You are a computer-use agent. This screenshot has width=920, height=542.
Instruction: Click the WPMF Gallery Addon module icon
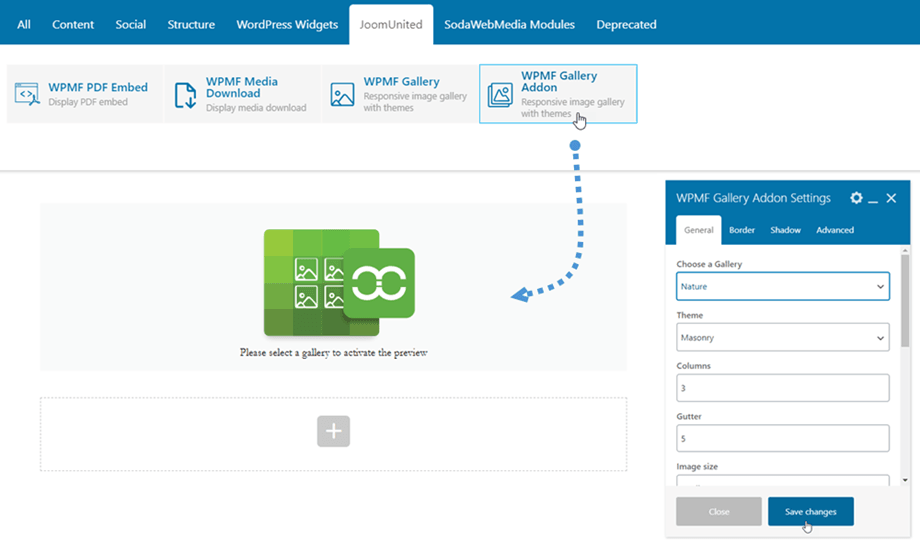click(500, 94)
